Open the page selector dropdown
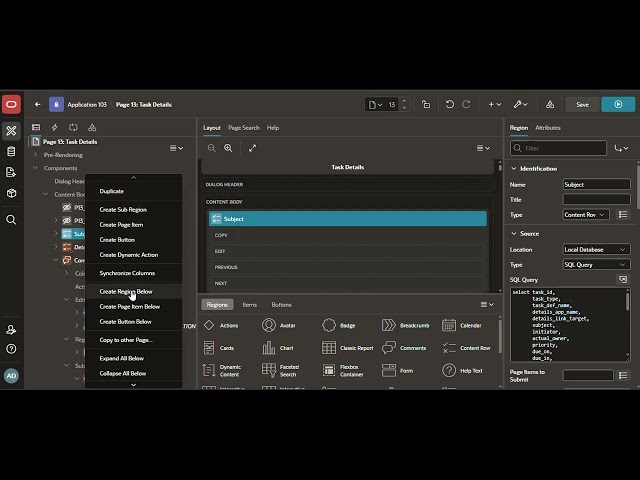The width and height of the screenshot is (640, 480). pyautogui.click(x=376, y=104)
